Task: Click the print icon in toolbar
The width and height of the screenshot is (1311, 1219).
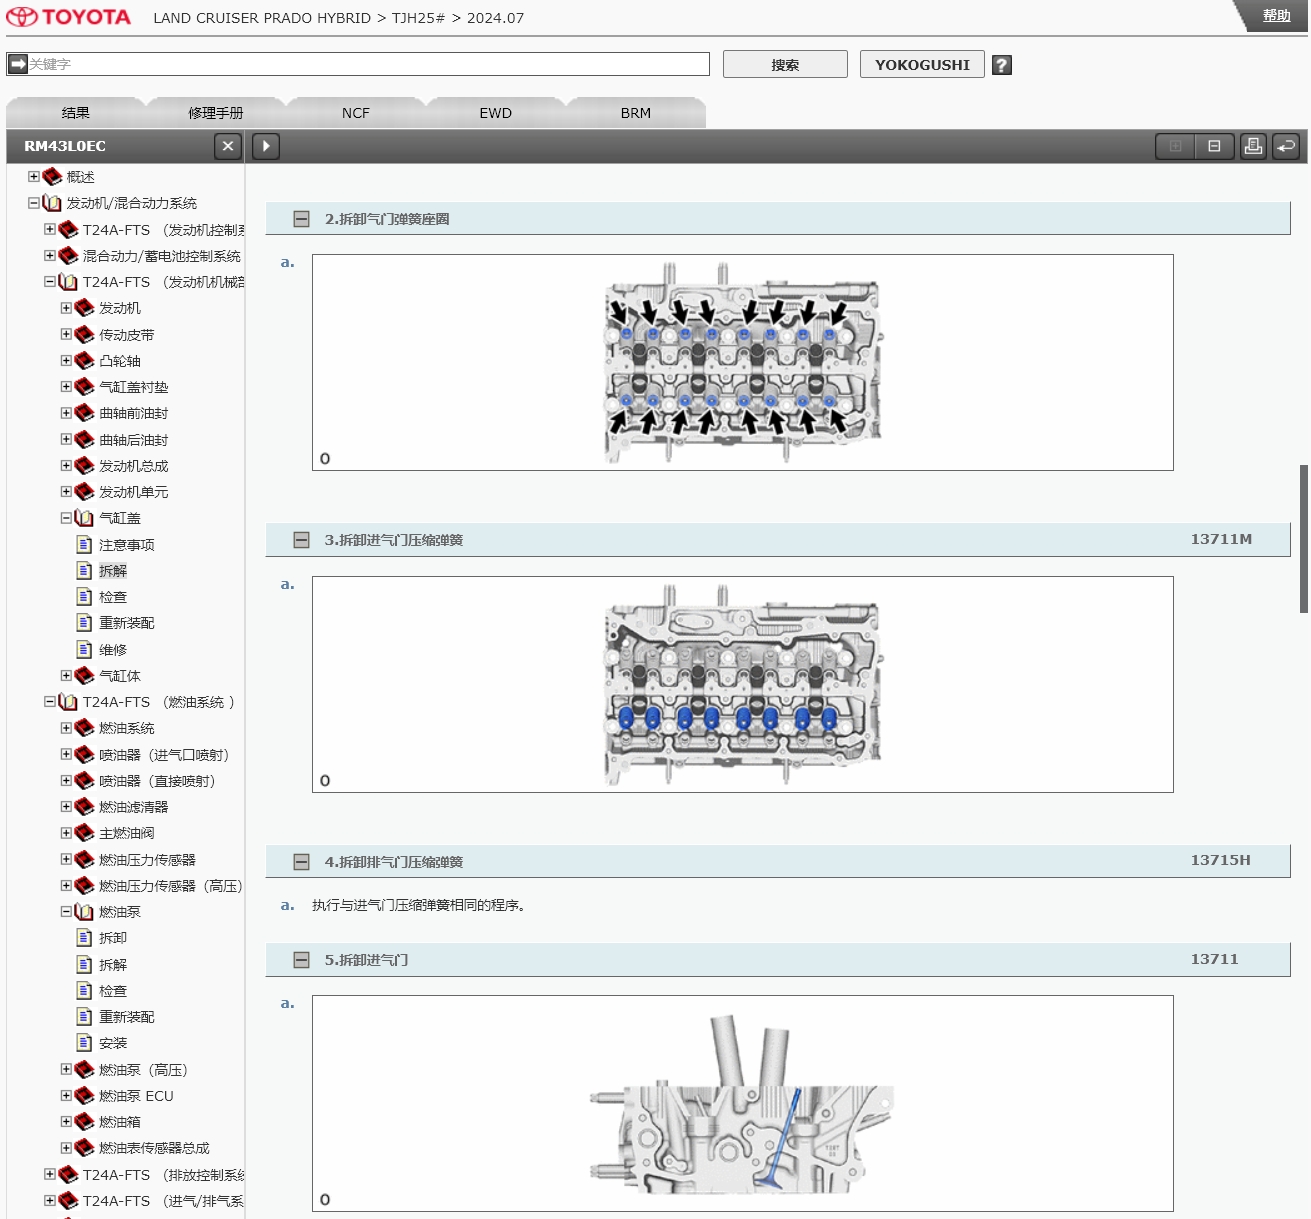Action: click(x=1253, y=146)
